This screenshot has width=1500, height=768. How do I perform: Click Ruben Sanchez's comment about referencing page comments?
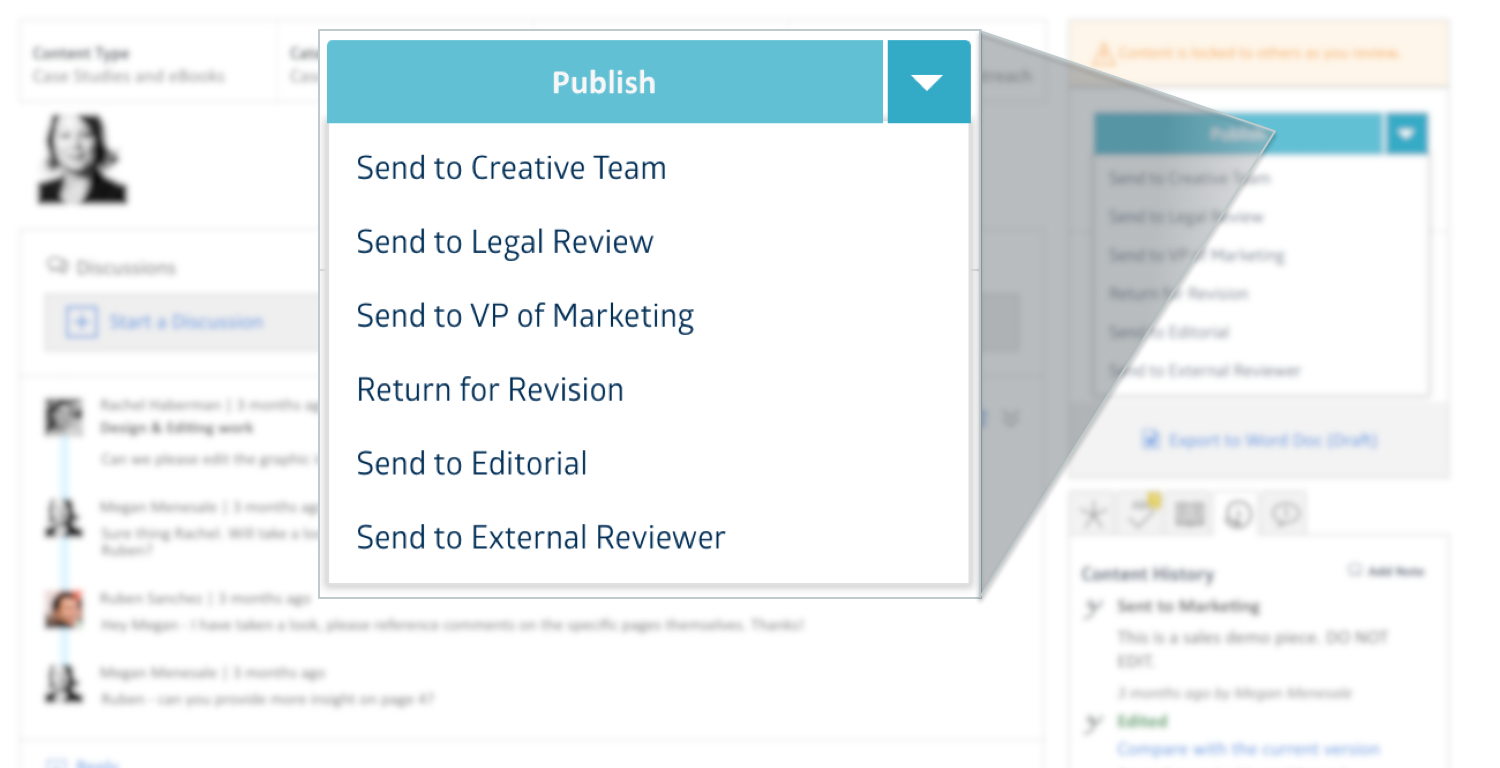(x=451, y=625)
